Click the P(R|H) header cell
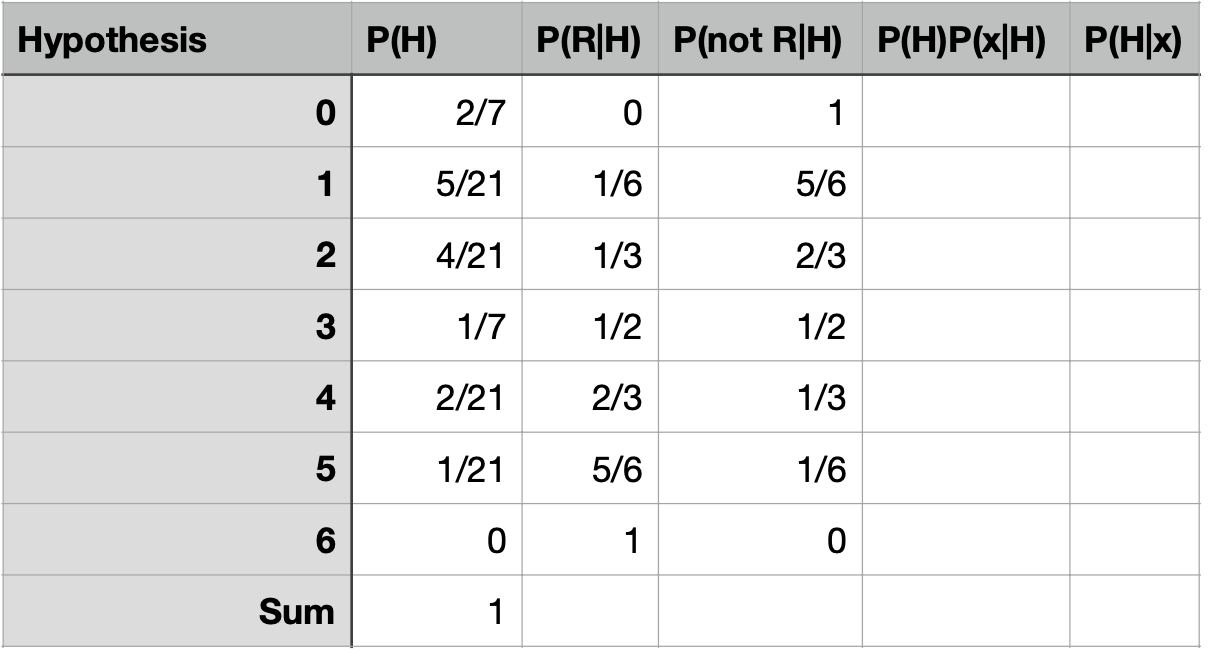This screenshot has height=654, width=1208. click(x=589, y=40)
